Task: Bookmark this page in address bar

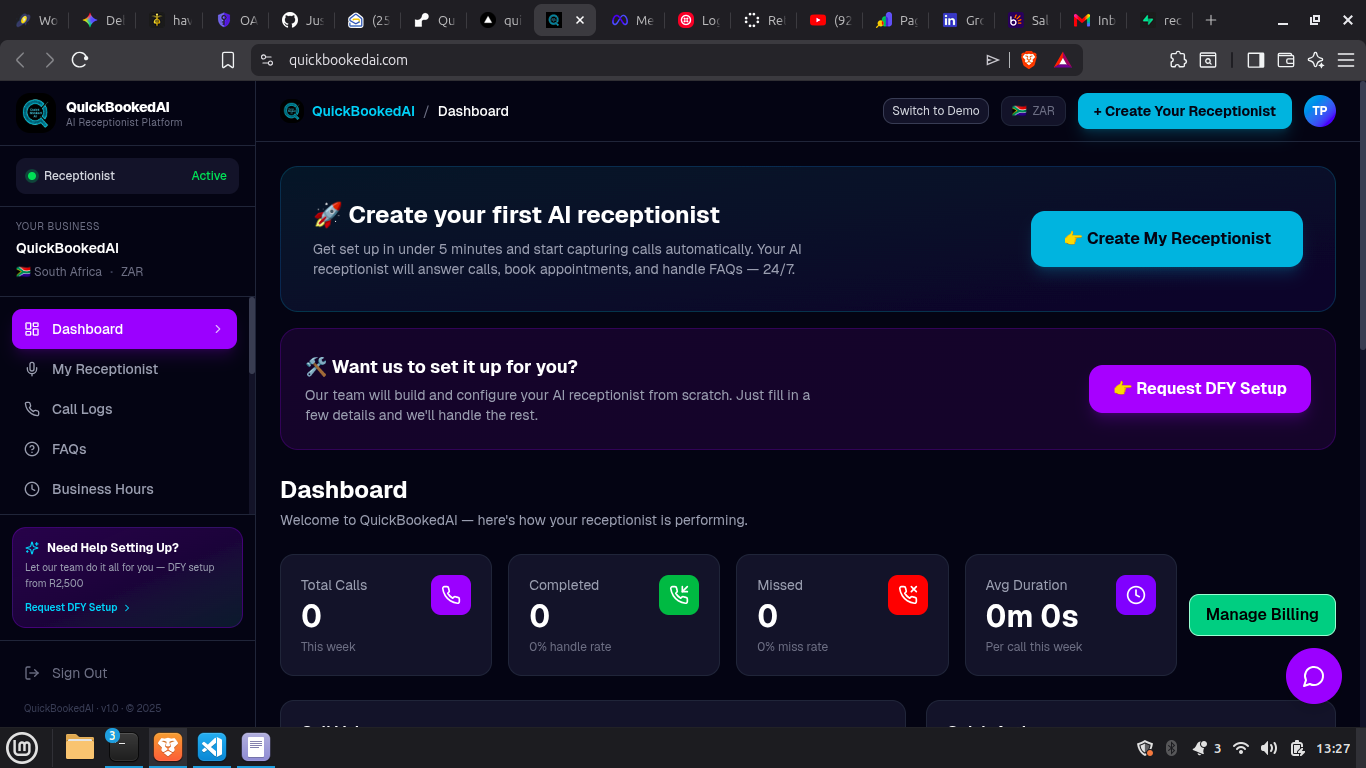Action: click(x=228, y=60)
